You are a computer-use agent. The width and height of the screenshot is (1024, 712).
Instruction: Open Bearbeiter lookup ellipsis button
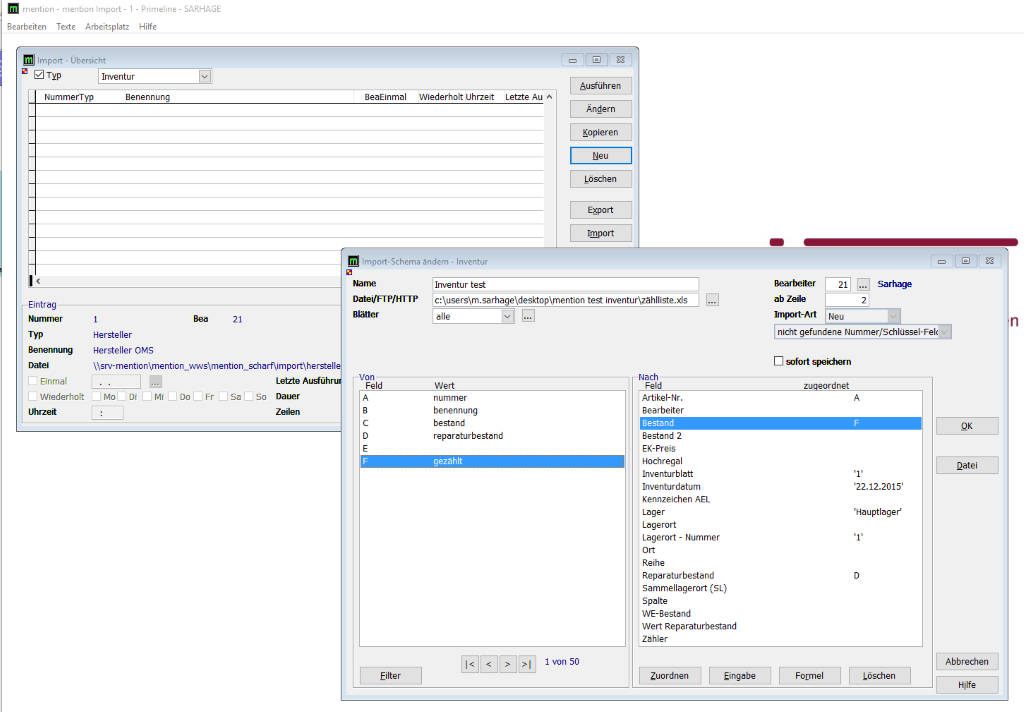[864, 285]
